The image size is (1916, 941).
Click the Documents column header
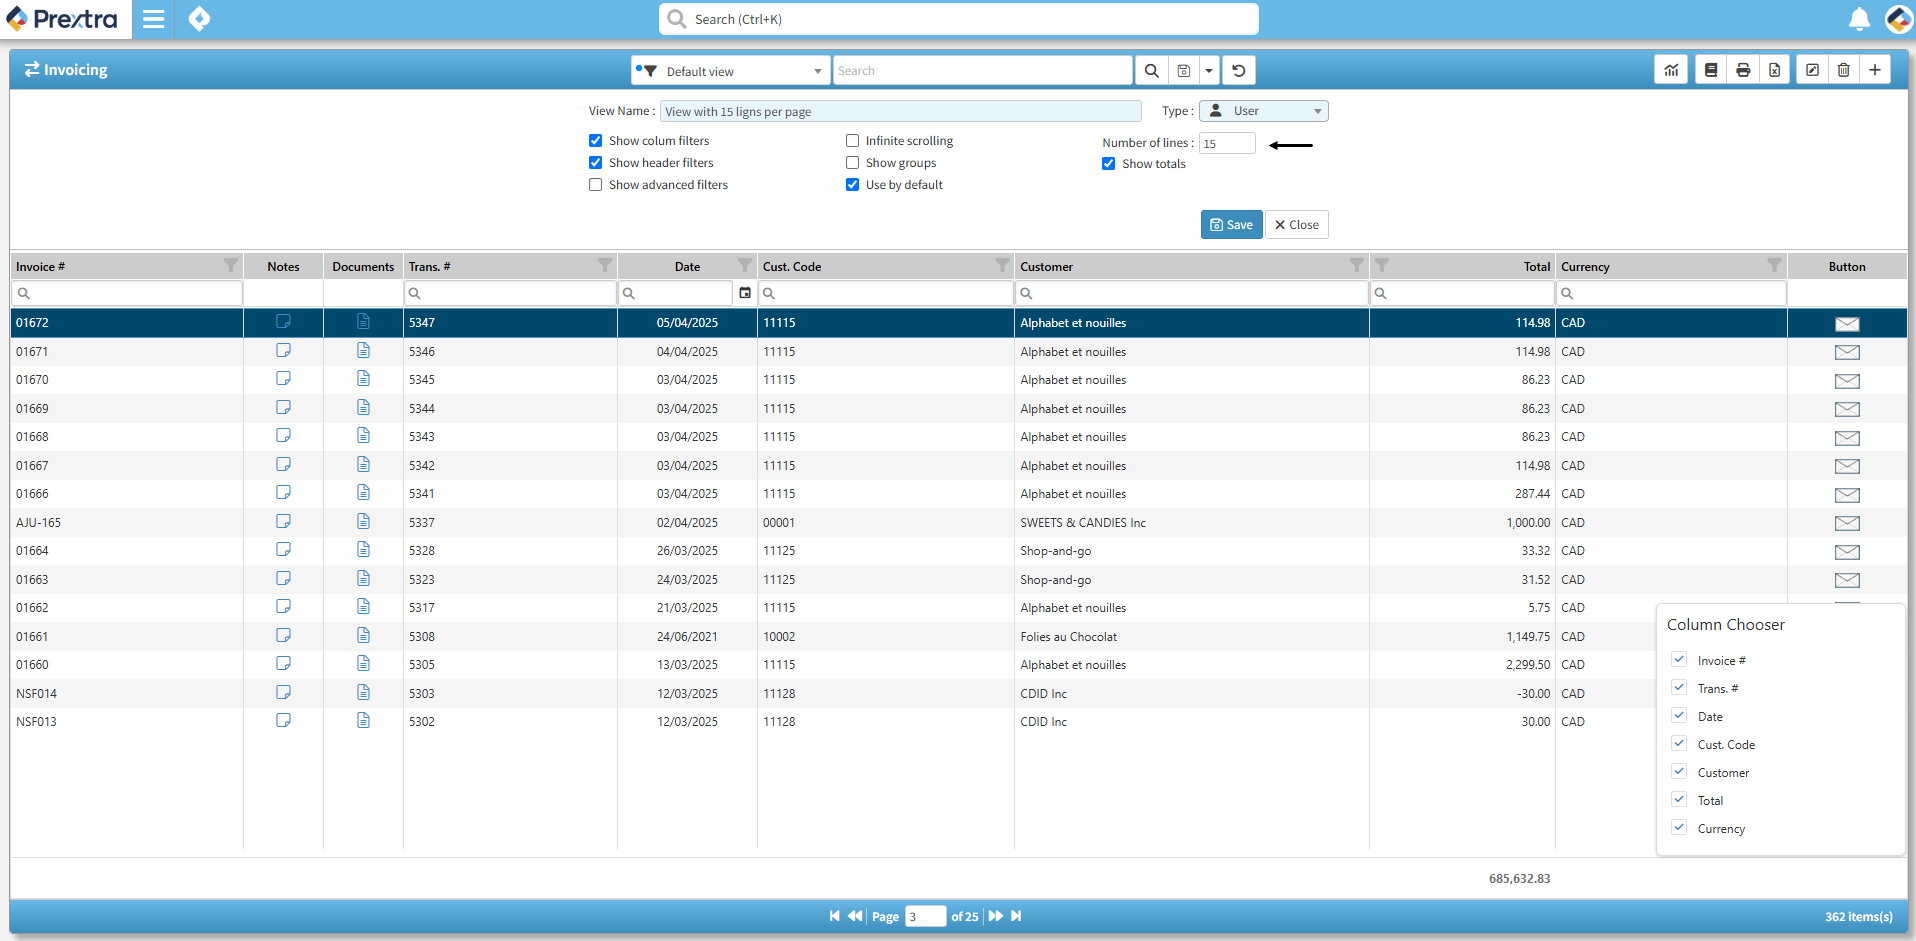click(x=363, y=267)
